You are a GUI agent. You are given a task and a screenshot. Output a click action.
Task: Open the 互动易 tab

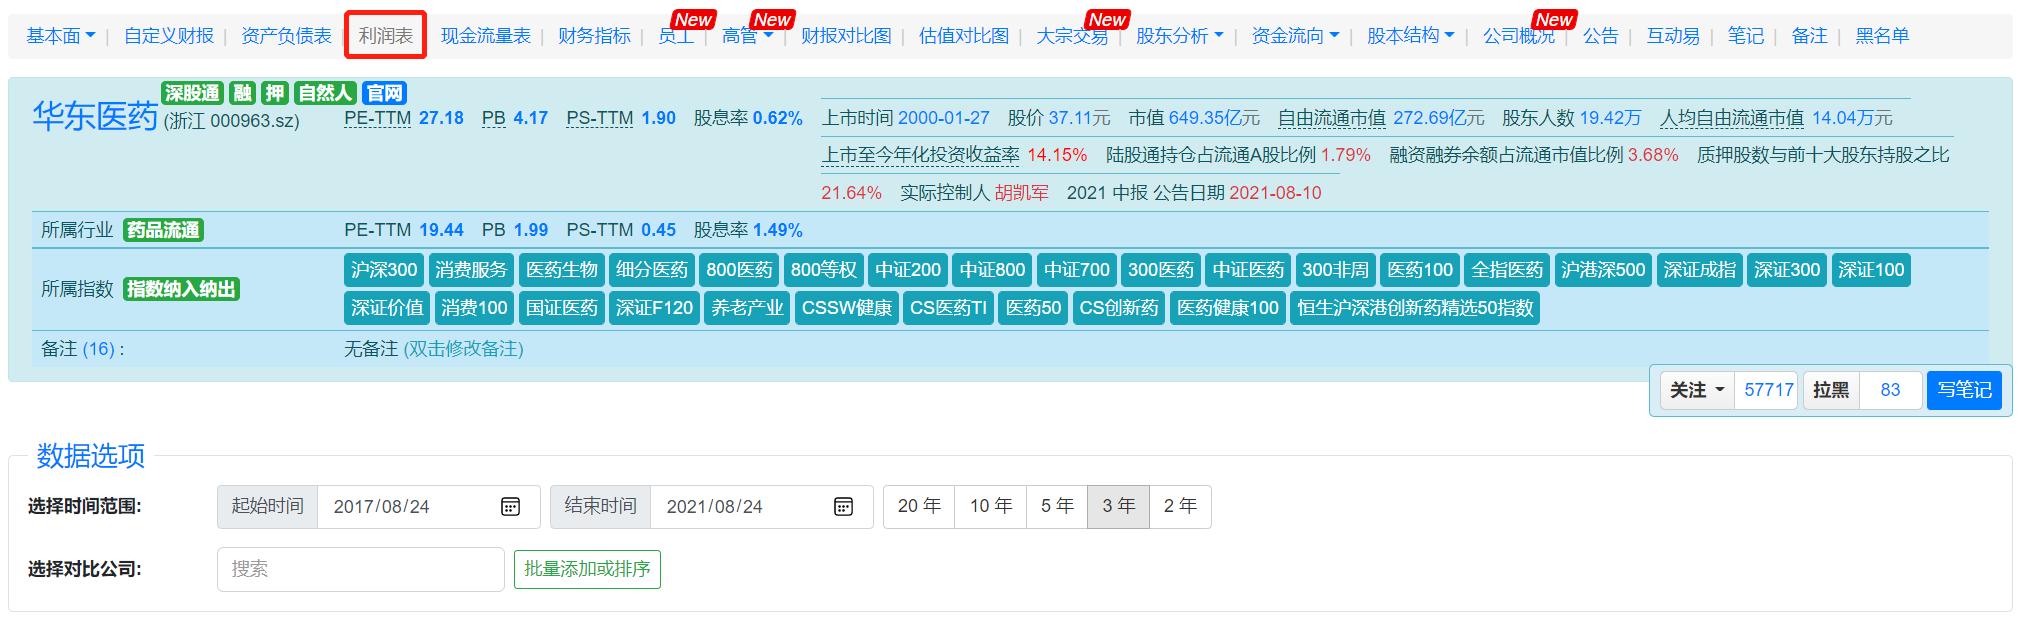(x=1673, y=36)
